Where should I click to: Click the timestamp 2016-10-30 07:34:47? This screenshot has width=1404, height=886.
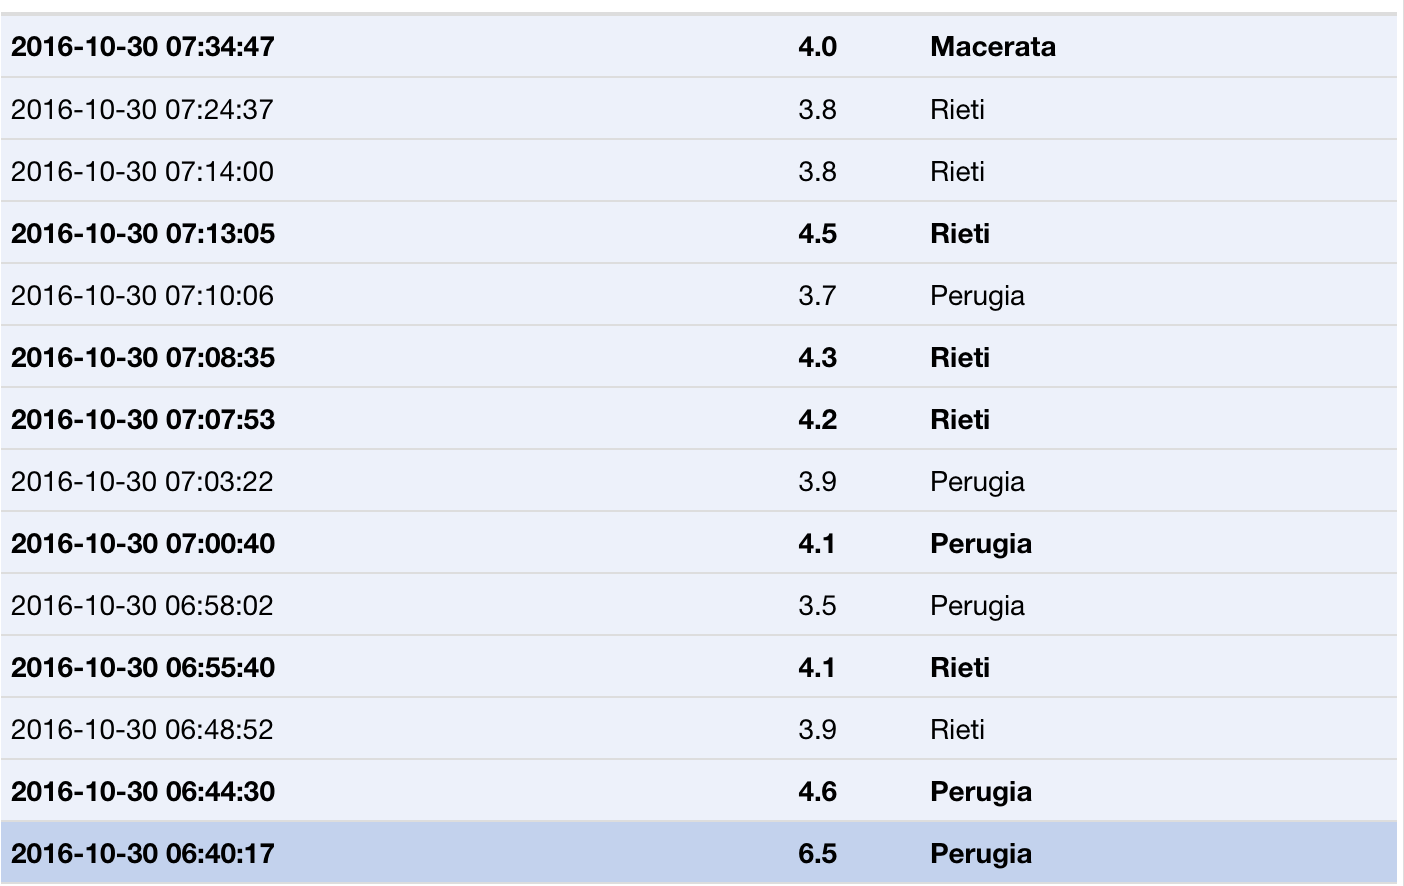coord(142,47)
